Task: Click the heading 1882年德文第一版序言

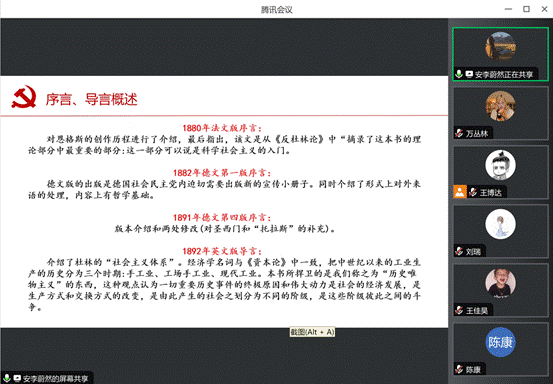Action: click(222, 172)
